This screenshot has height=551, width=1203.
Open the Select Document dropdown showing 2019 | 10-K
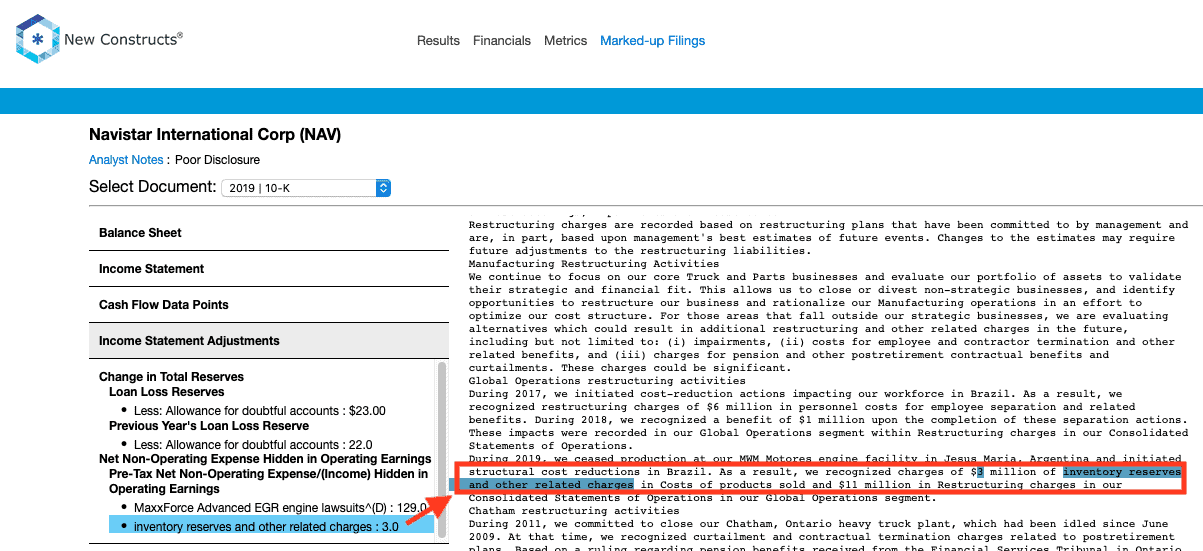point(306,188)
